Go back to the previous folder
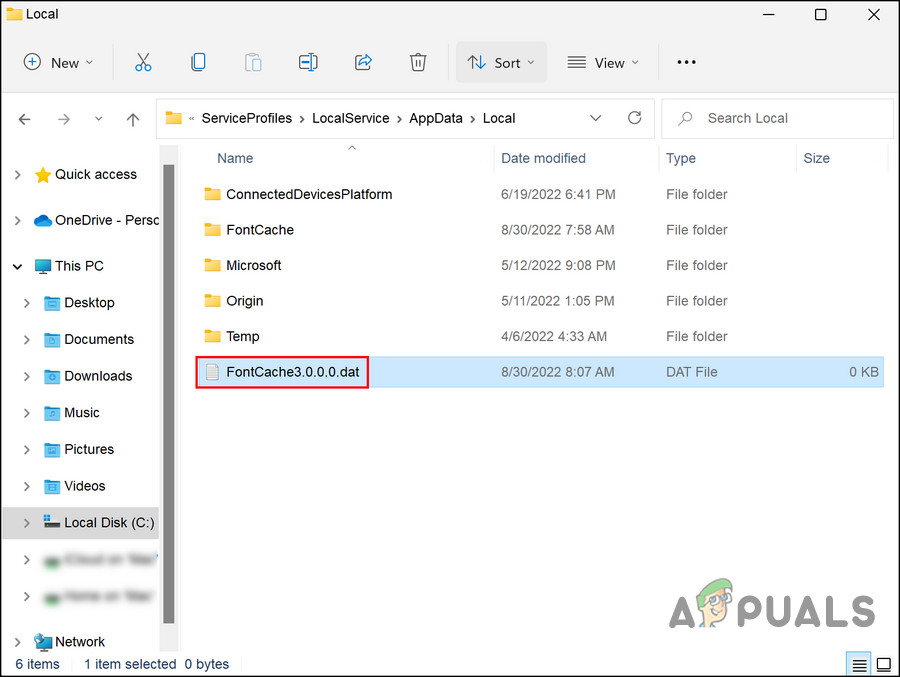Screen dimensions: 900x677 click(x=24, y=118)
